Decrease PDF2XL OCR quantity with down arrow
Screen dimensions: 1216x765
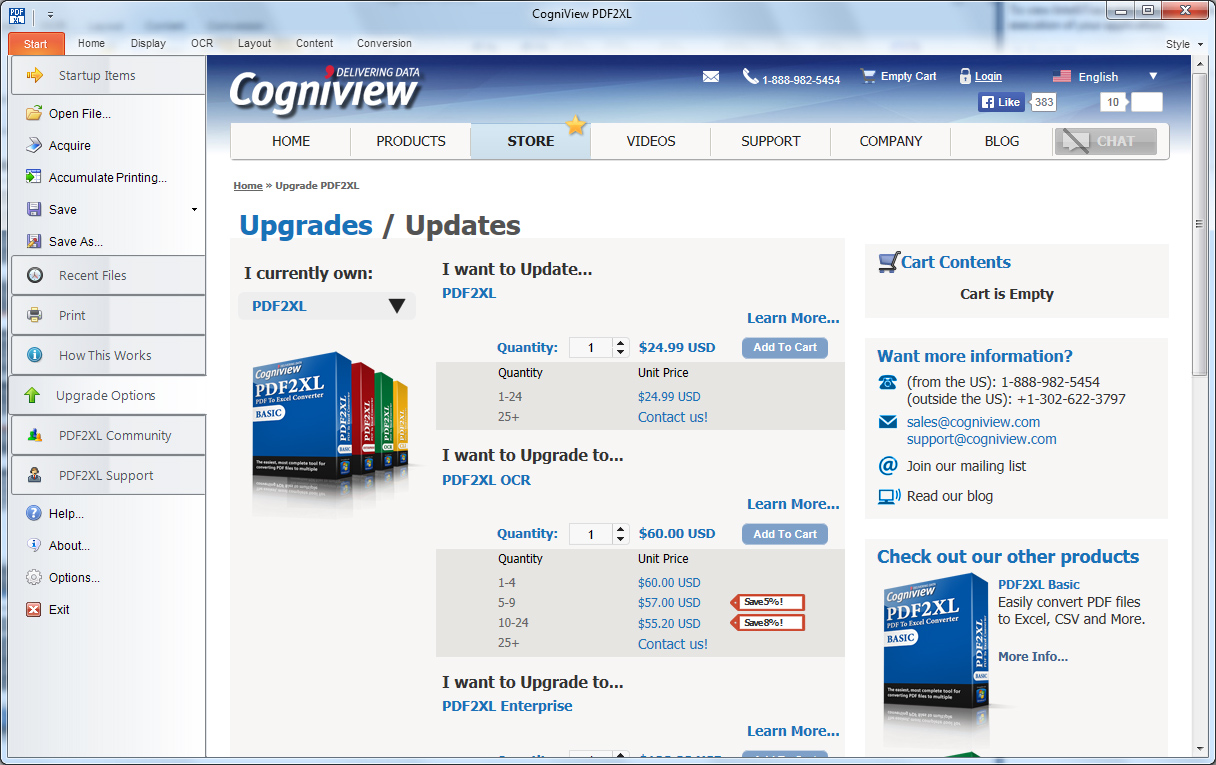tap(620, 539)
